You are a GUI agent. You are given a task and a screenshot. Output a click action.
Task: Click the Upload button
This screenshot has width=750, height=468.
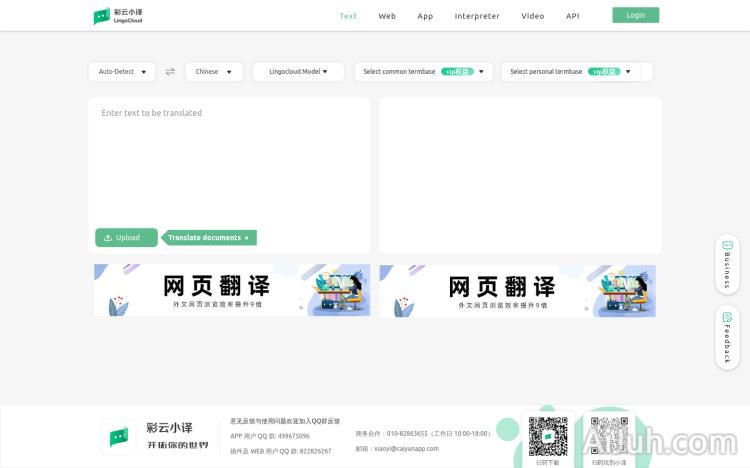126,237
